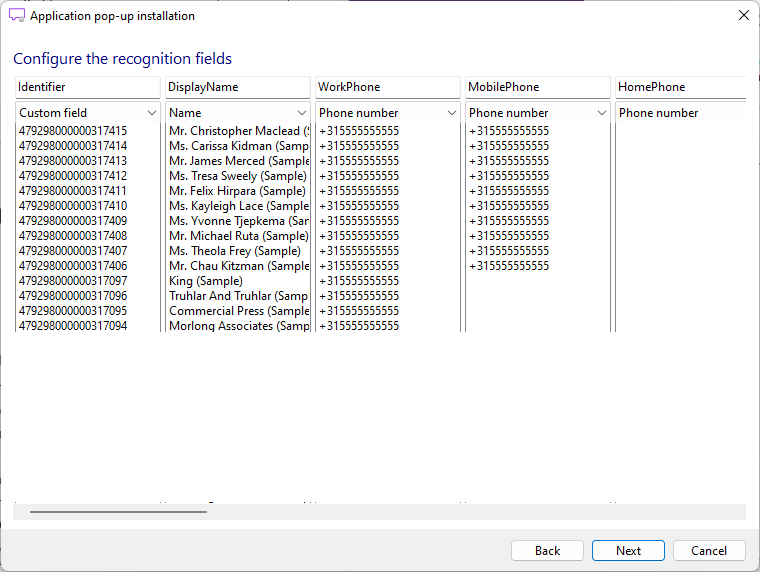
Task: Cancel the installation wizard
Action: [x=709, y=551]
